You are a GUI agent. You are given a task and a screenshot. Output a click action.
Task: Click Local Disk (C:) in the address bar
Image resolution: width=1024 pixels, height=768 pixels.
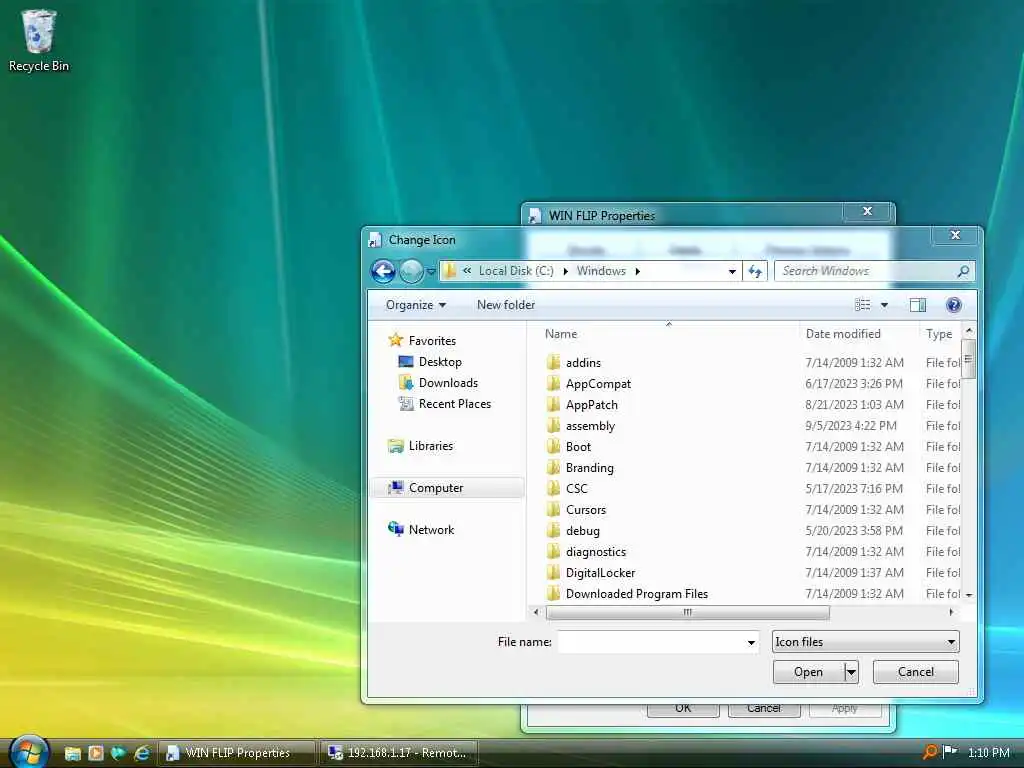pos(516,271)
